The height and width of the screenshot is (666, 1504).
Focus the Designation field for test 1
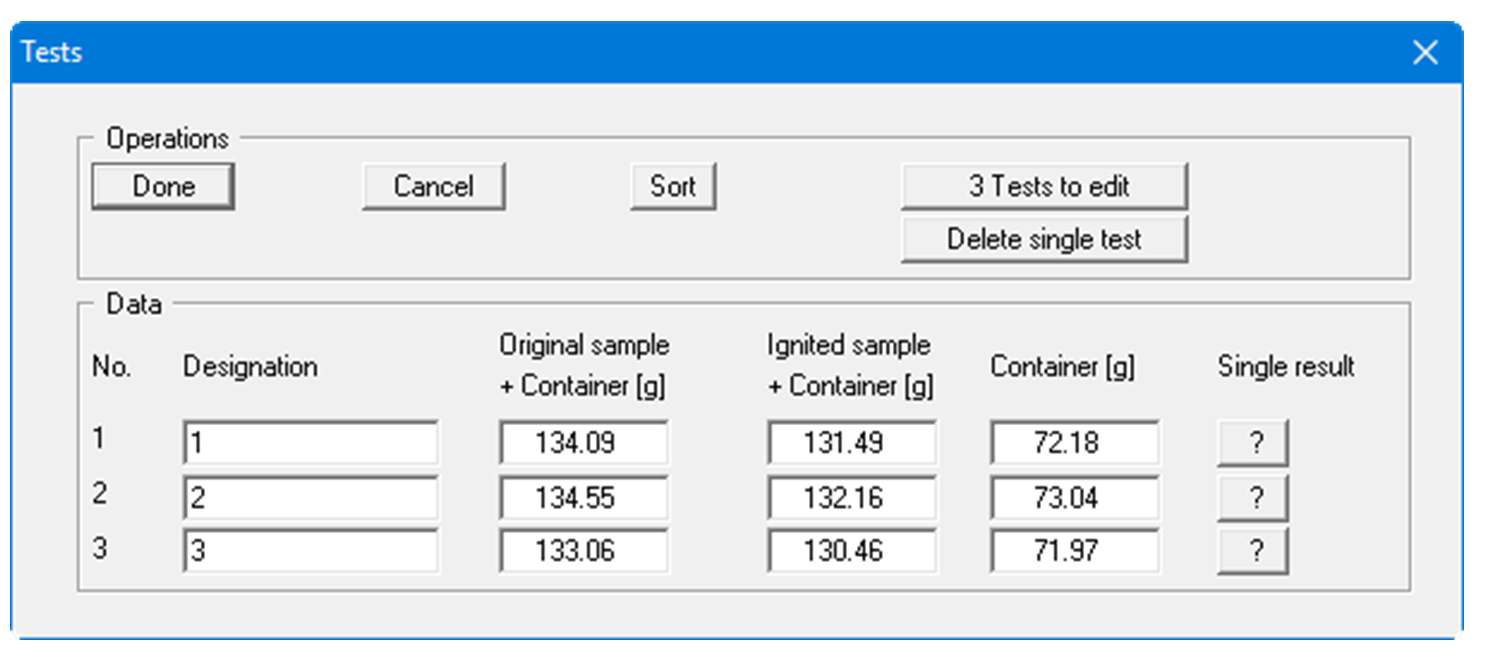tap(310, 443)
